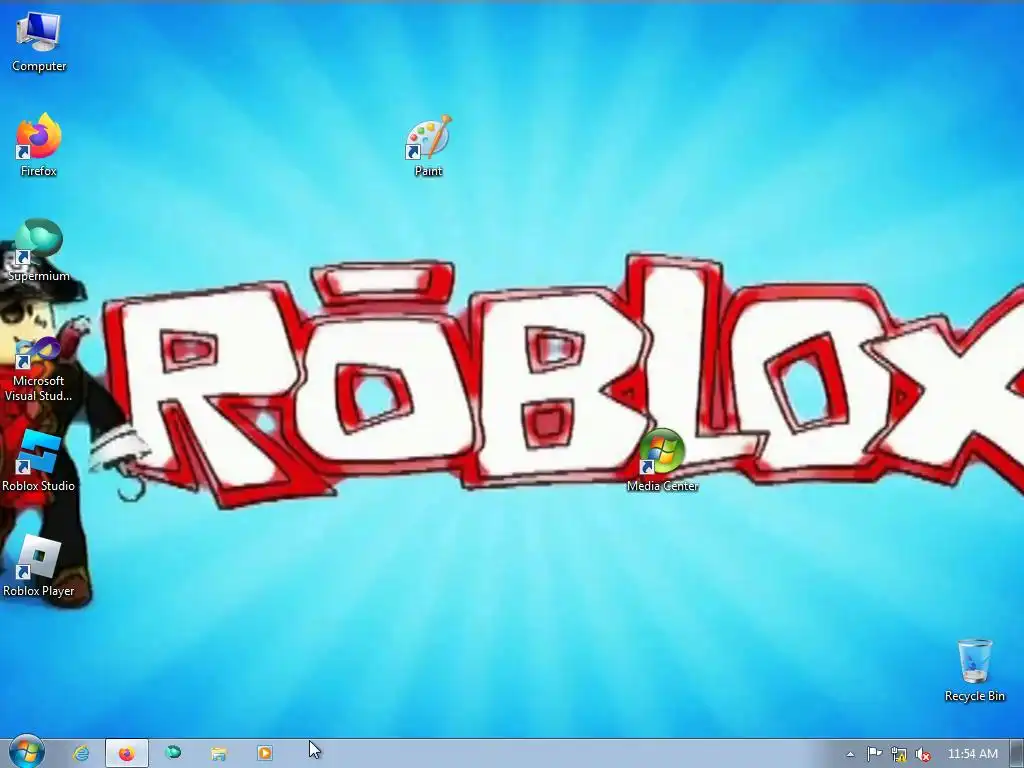Select the Computer desktop icon
The image size is (1024, 768).
pos(39,41)
